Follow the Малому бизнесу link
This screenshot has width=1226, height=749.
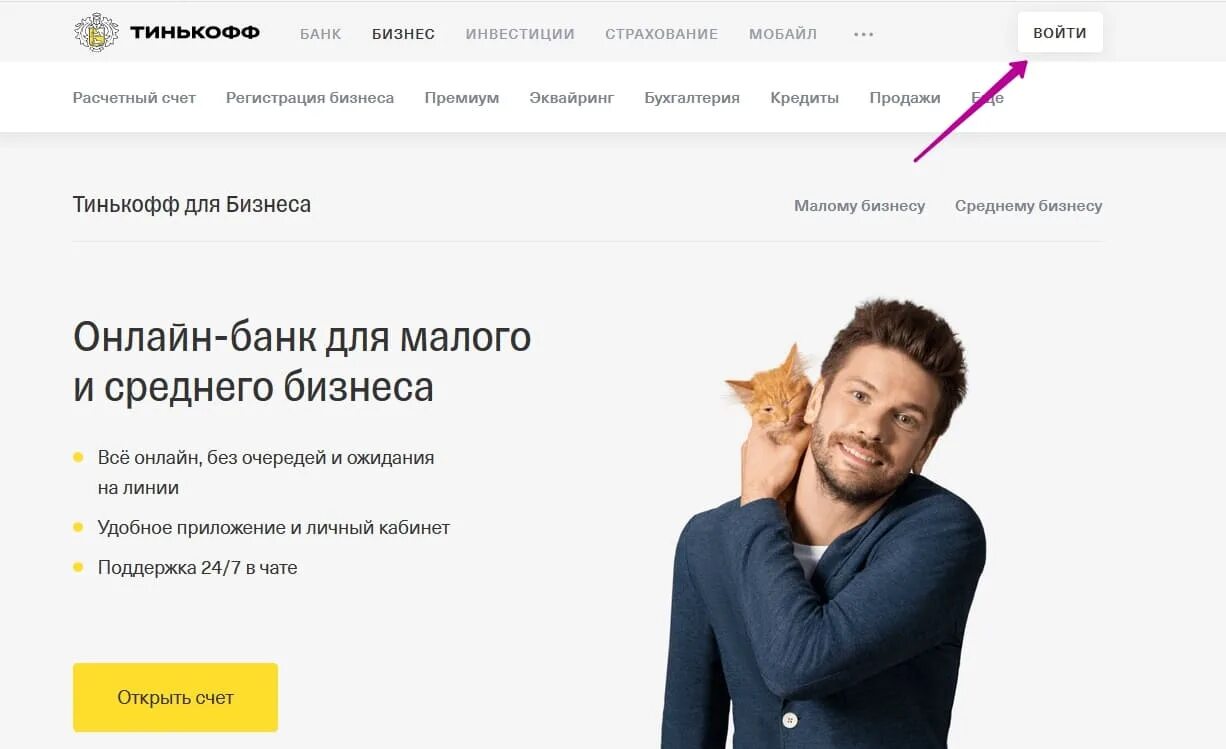[x=860, y=206]
